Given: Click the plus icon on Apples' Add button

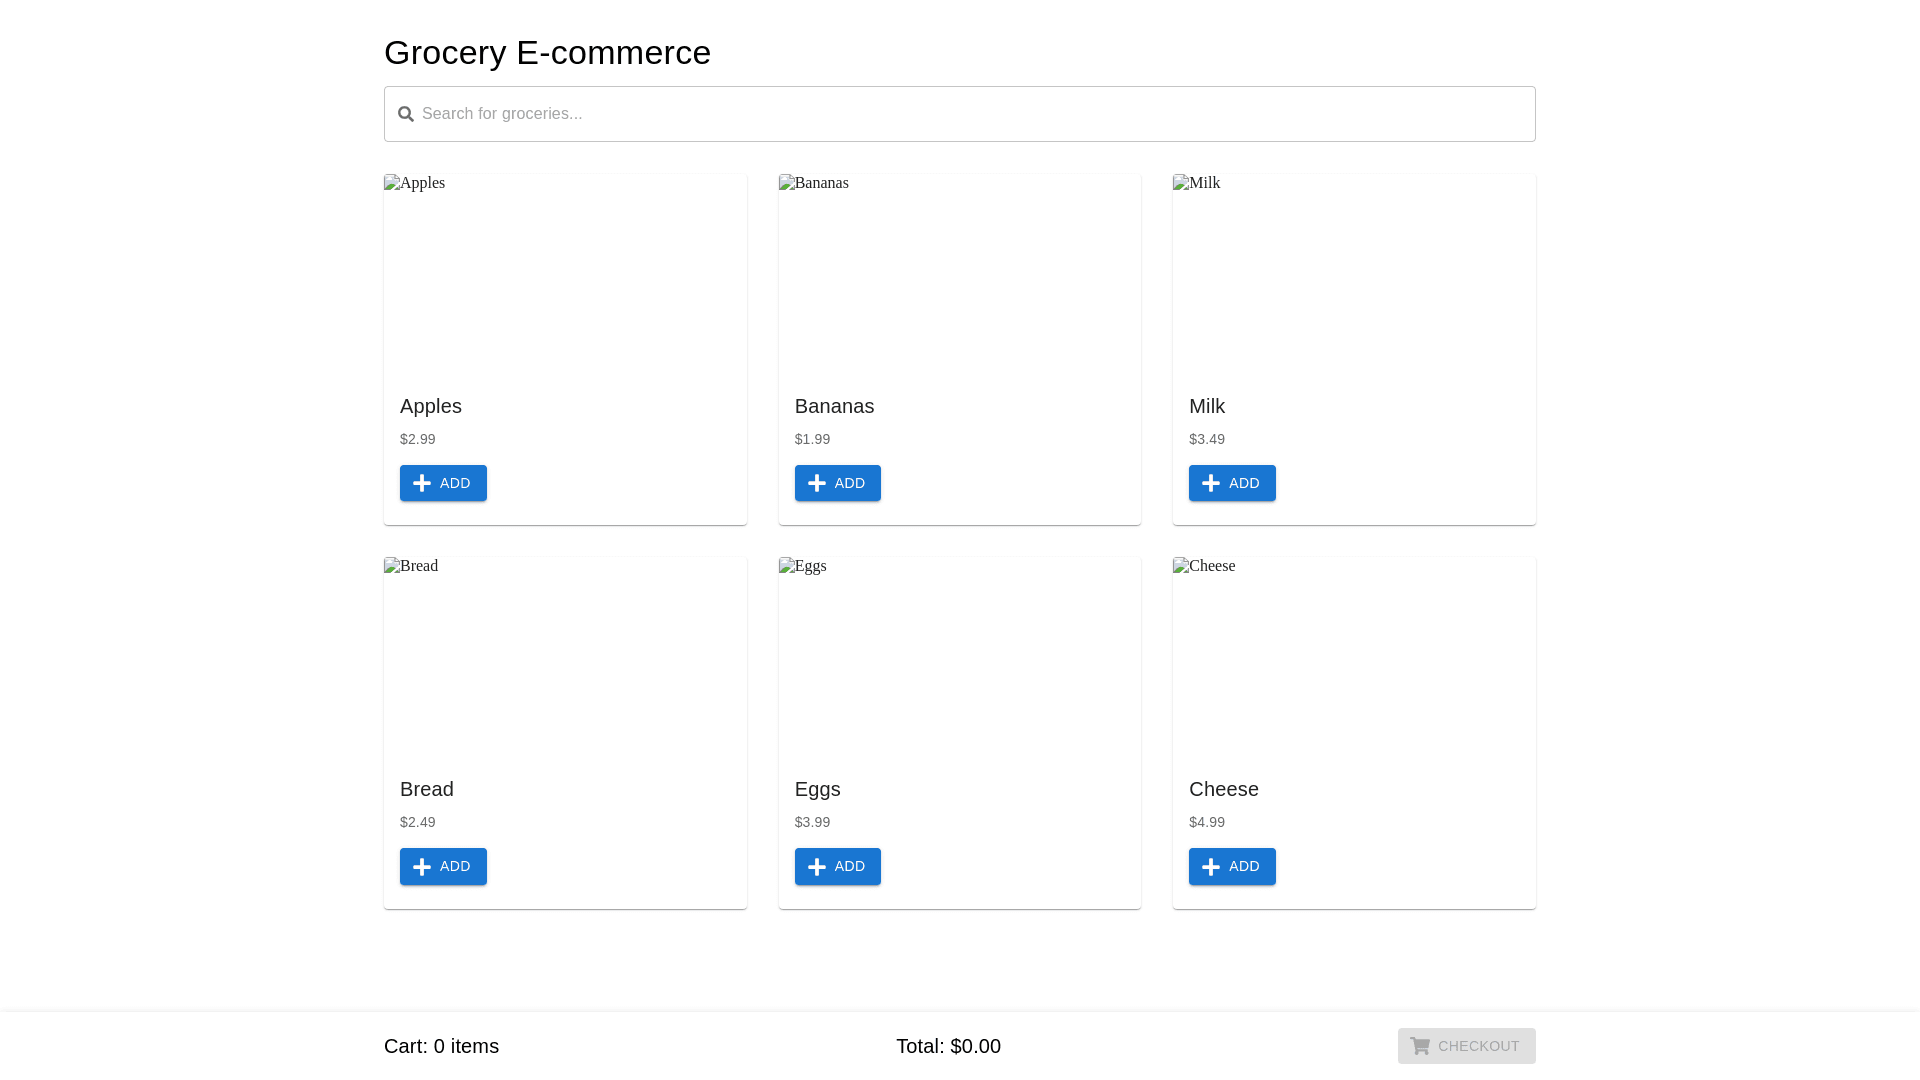Looking at the screenshot, I should 422,484.
